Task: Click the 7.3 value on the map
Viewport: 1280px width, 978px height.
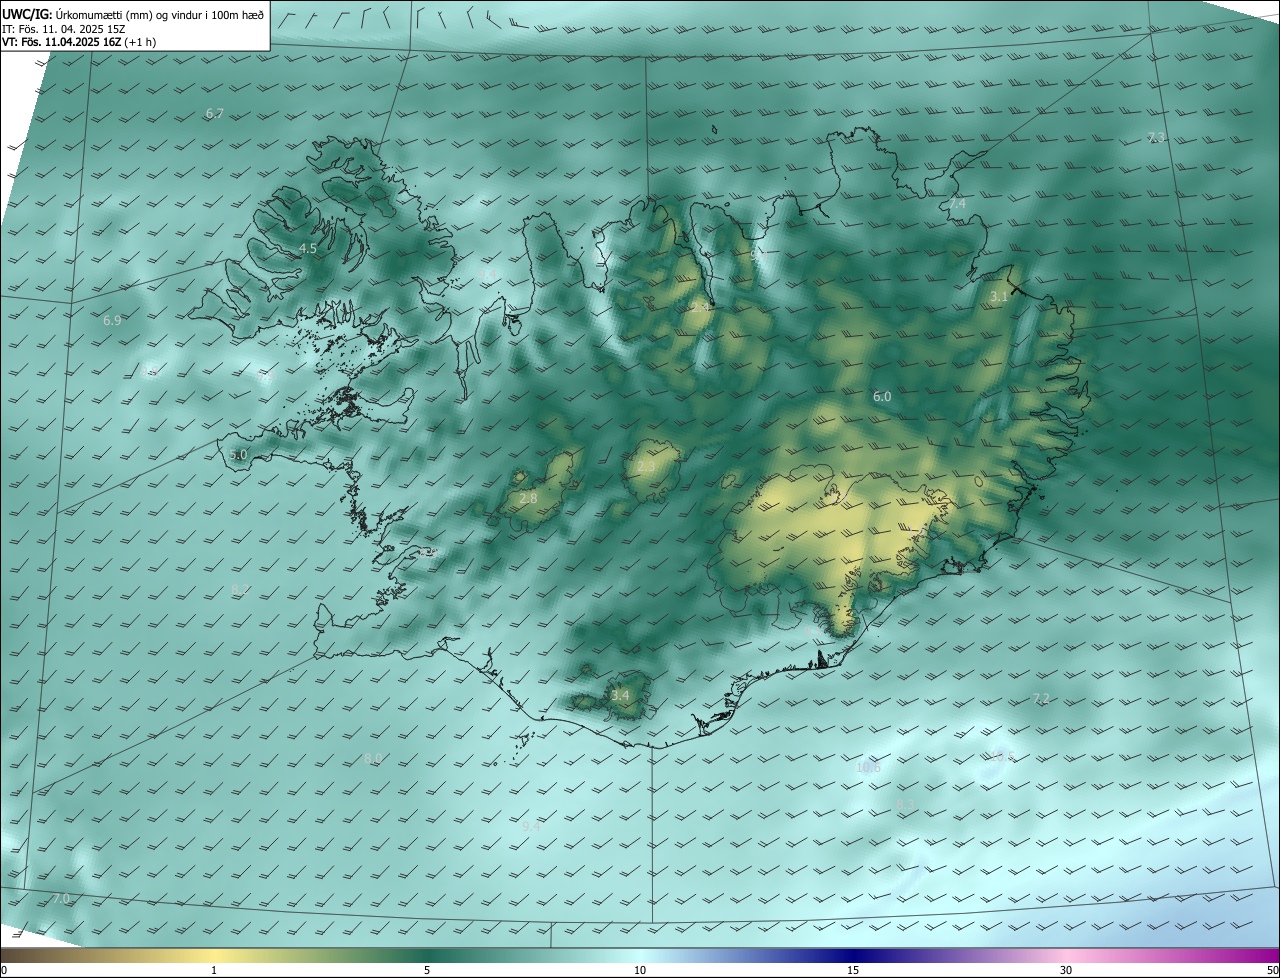Action: click(x=1156, y=137)
